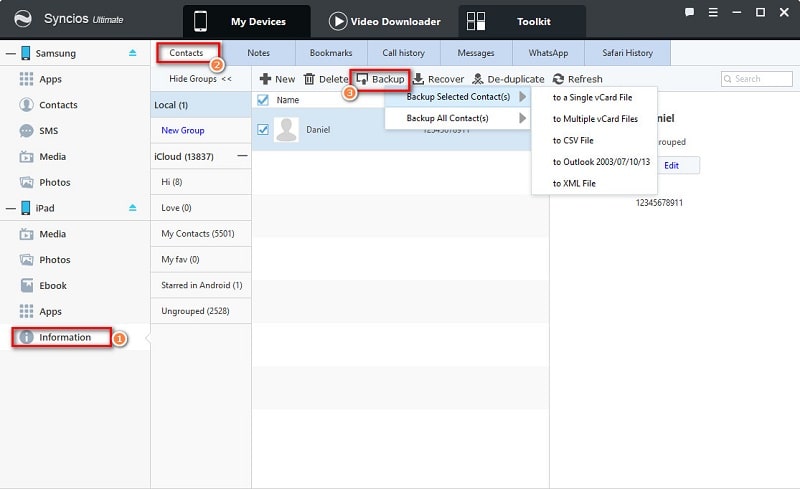
Task: Eject the iPad device
Action: (133, 208)
